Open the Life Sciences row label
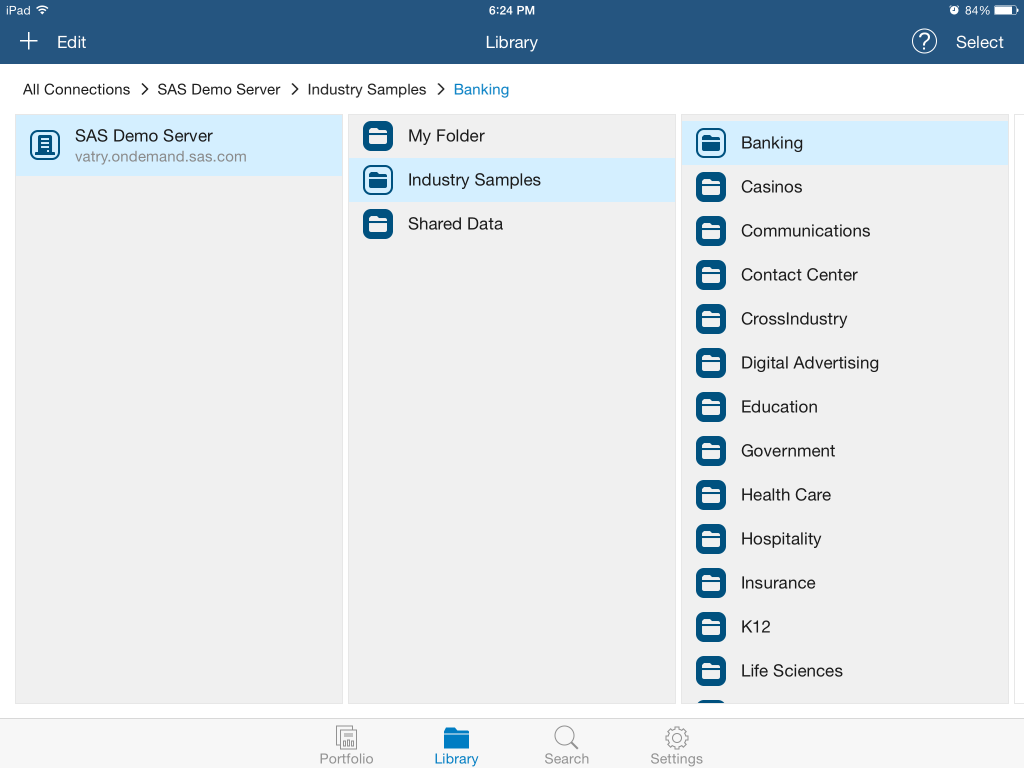 792,671
